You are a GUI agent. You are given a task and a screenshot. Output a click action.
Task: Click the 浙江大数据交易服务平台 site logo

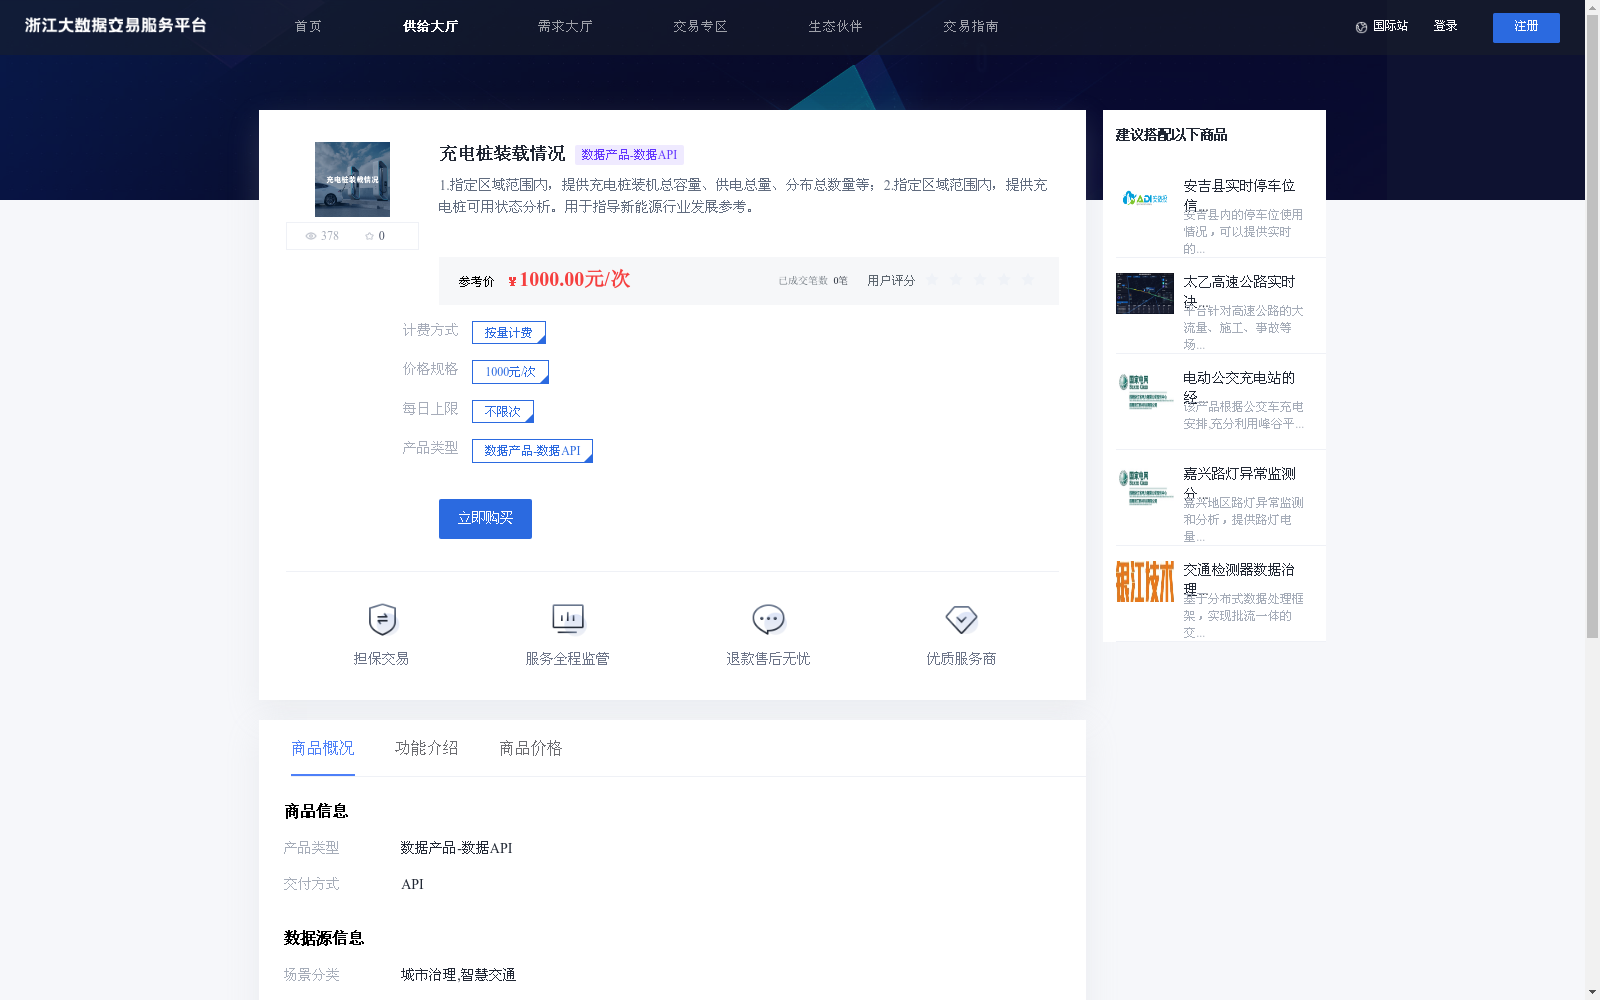(x=116, y=26)
